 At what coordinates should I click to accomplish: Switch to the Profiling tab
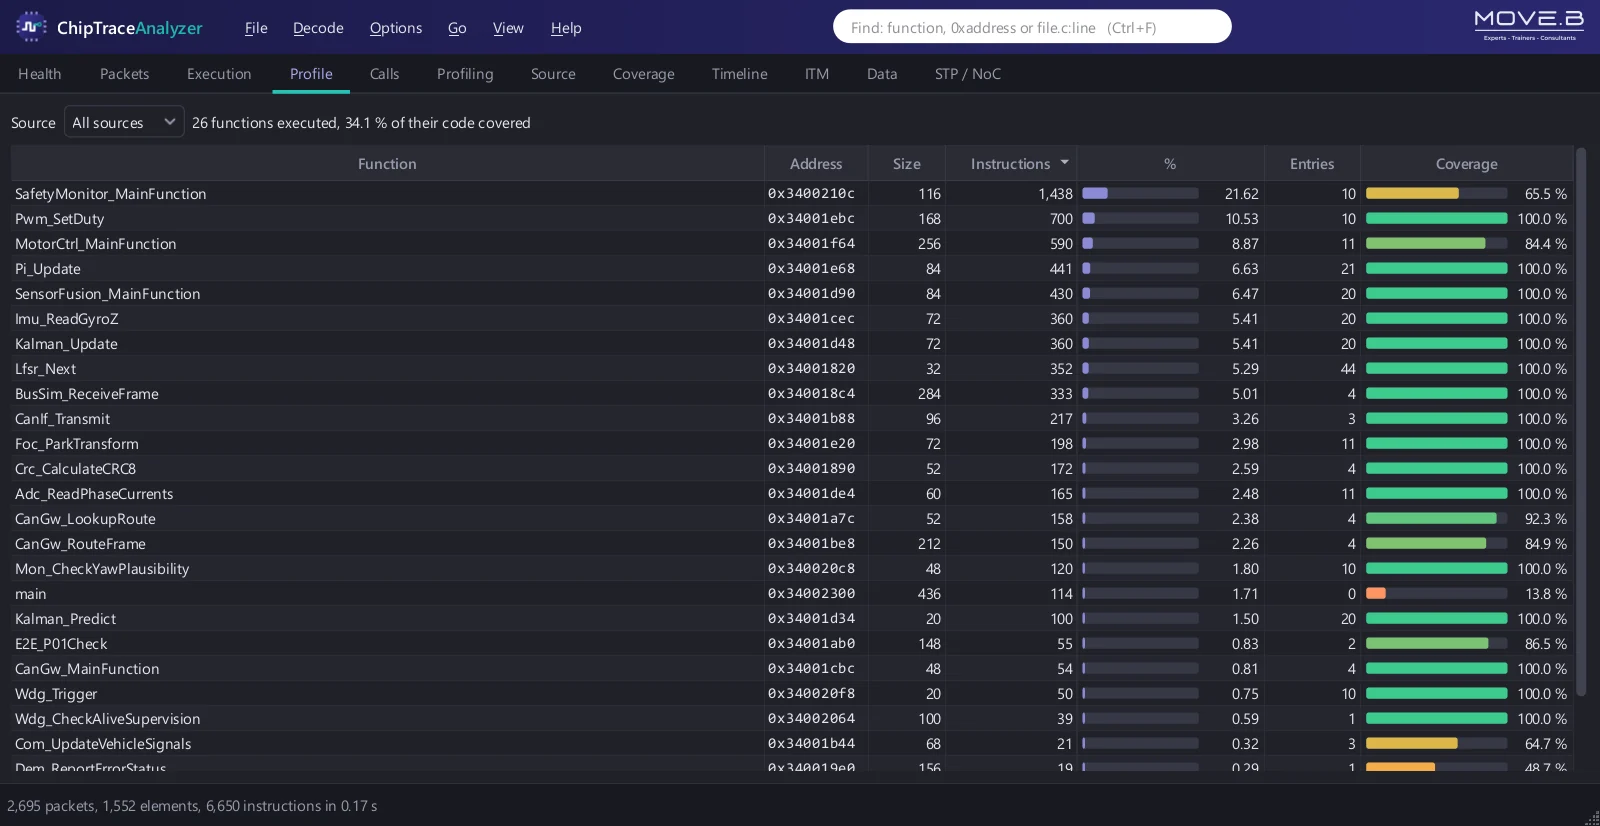[x=465, y=74]
